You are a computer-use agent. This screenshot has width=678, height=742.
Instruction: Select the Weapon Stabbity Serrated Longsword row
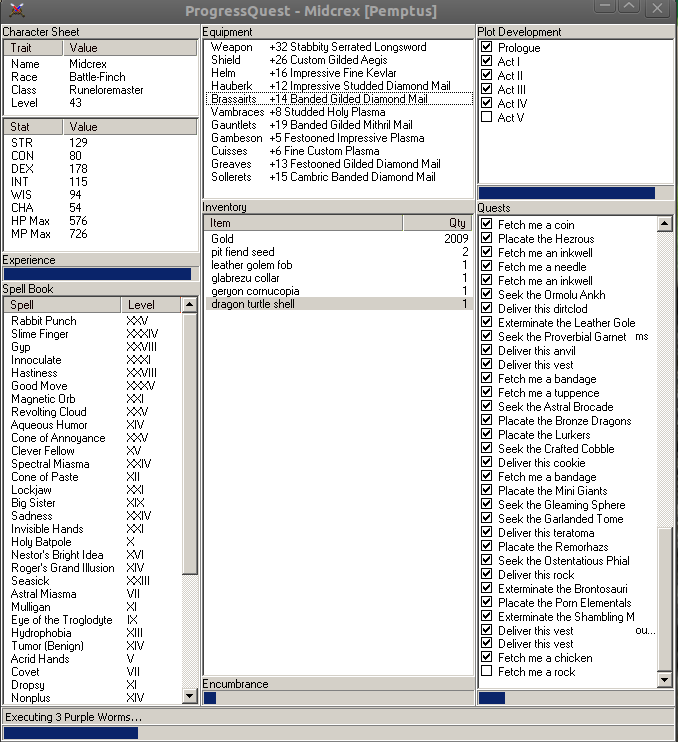tap(339, 47)
